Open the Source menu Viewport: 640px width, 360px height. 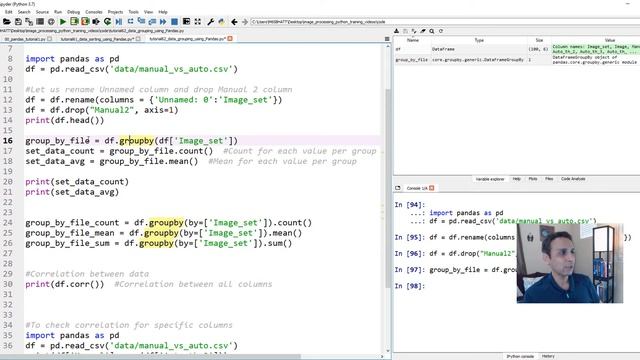point(42,12)
